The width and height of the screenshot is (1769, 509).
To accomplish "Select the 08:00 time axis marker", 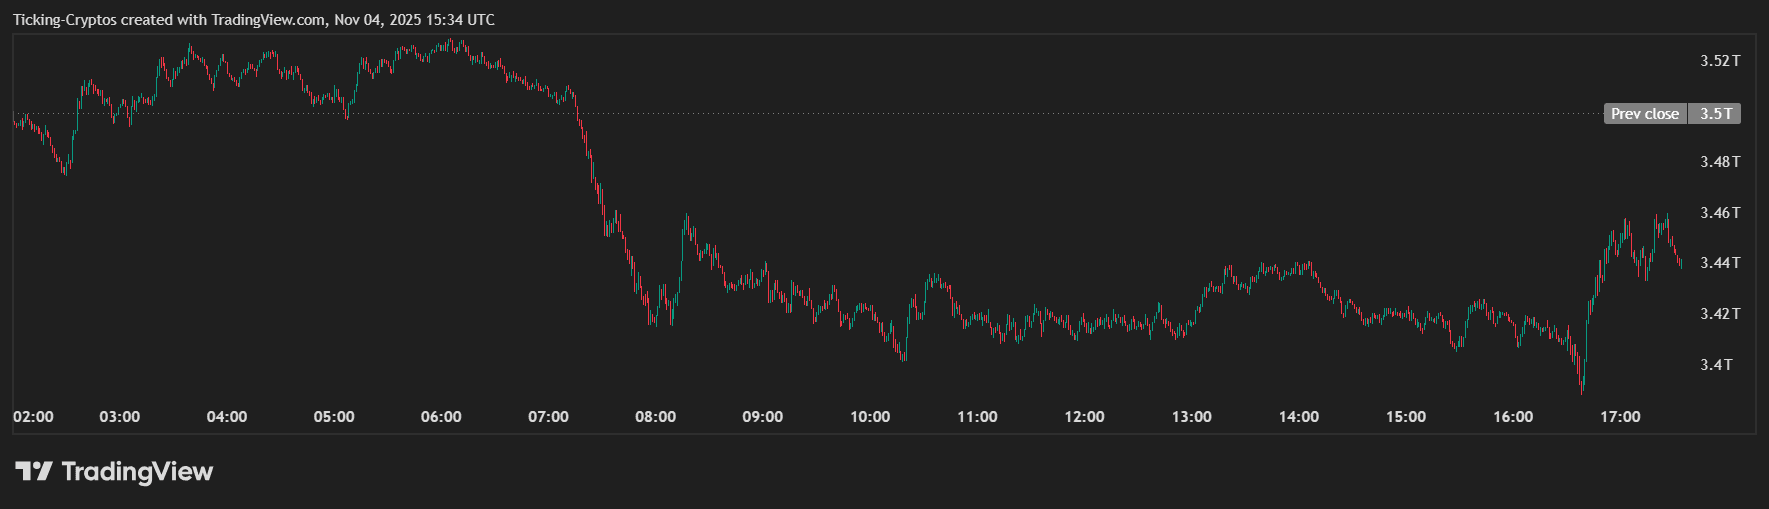I will (656, 417).
